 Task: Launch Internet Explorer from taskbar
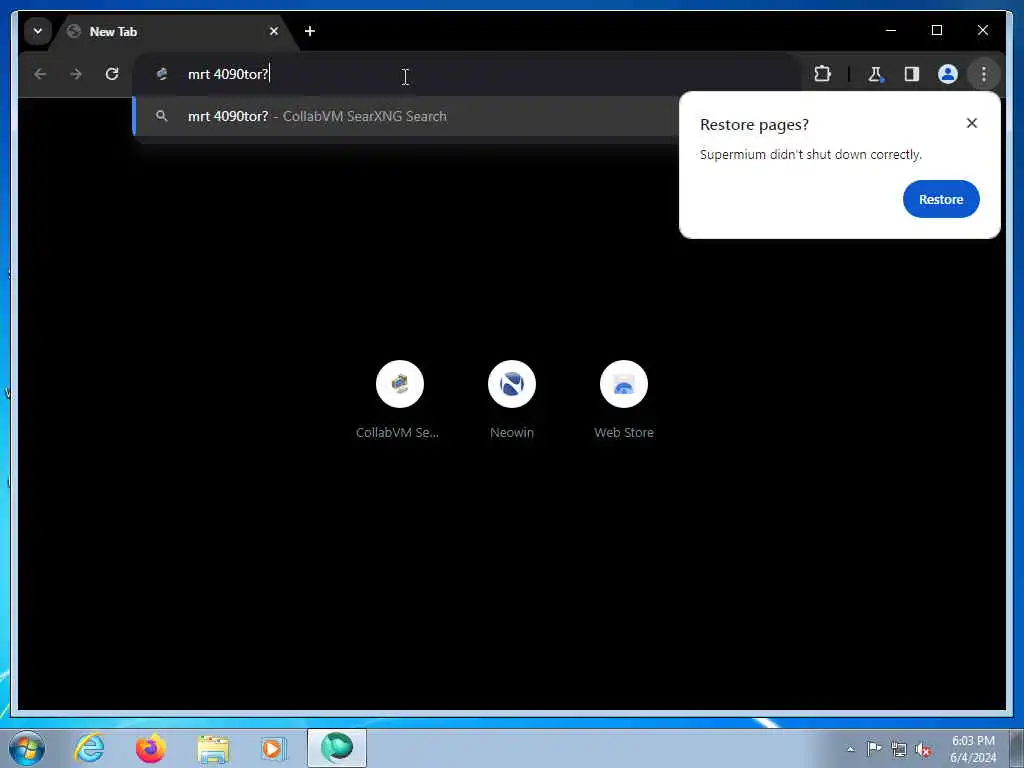pos(89,748)
